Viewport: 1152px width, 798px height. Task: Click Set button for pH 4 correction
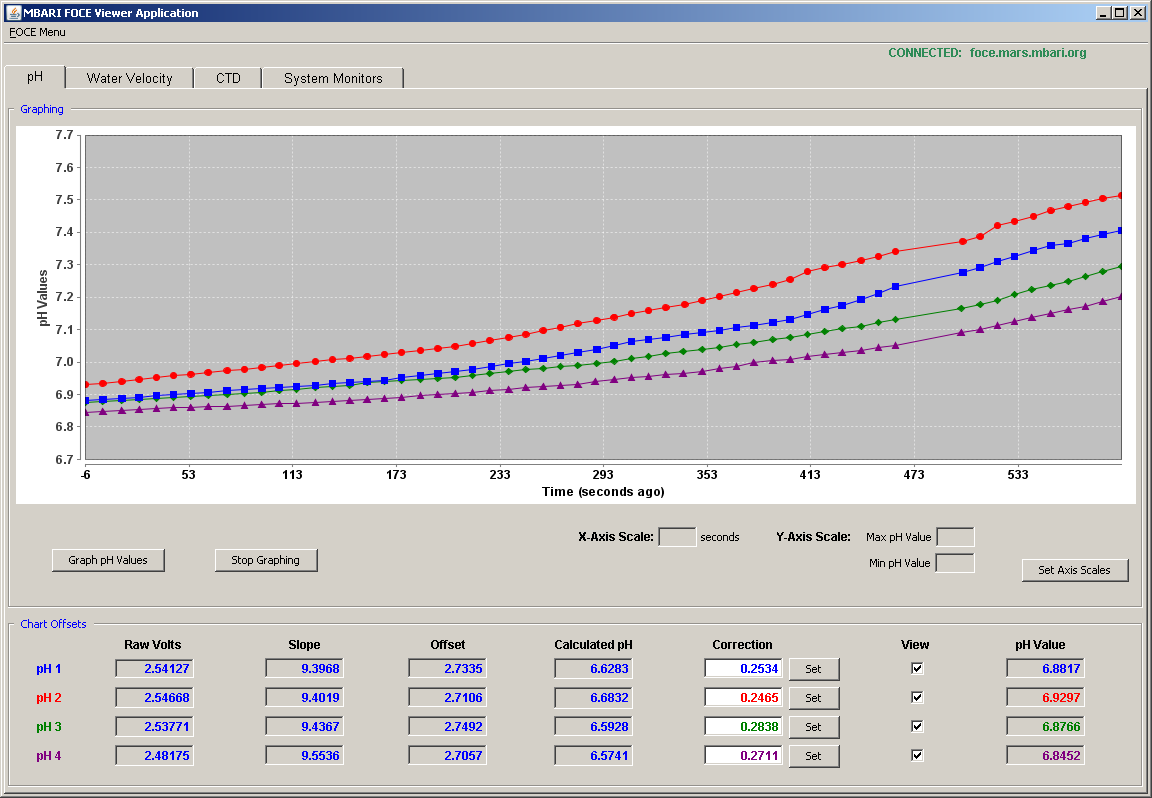point(813,756)
